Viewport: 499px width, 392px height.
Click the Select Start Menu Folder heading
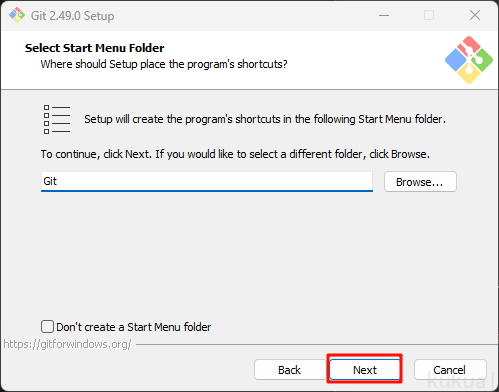click(x=94, y=48)
